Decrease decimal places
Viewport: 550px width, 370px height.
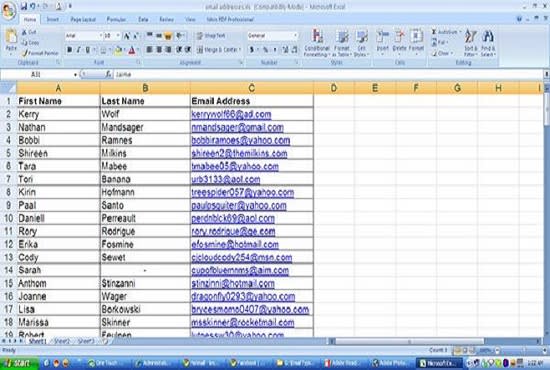tap(295, 50)
